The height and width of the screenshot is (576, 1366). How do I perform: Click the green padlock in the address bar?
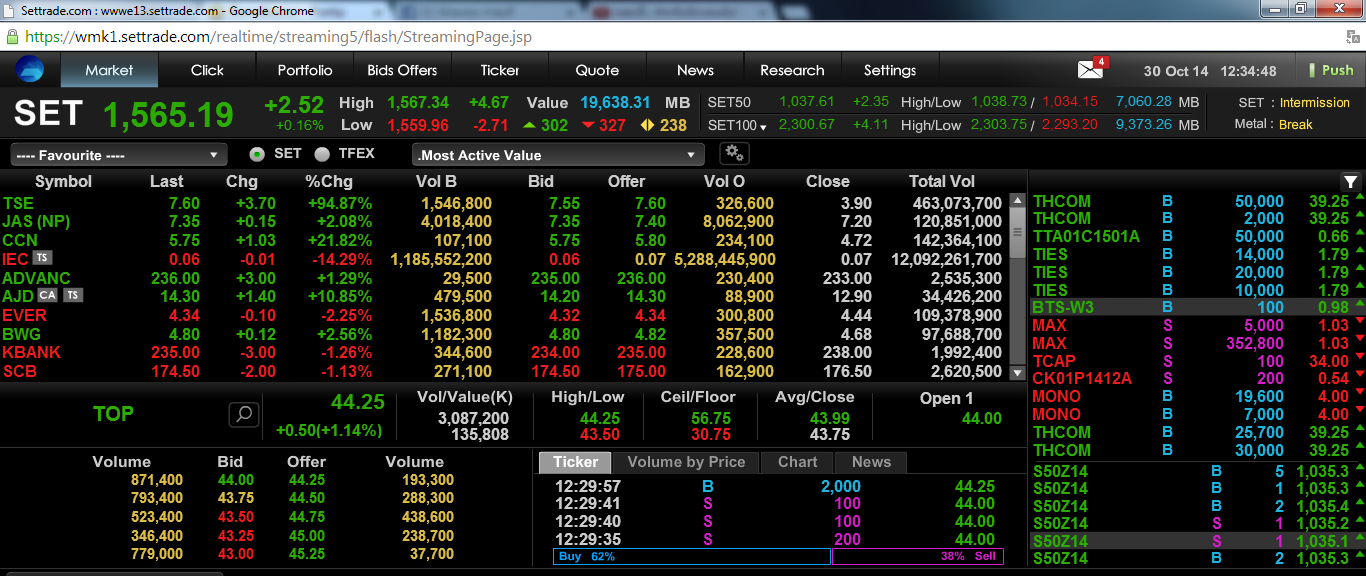coord(12,37)
